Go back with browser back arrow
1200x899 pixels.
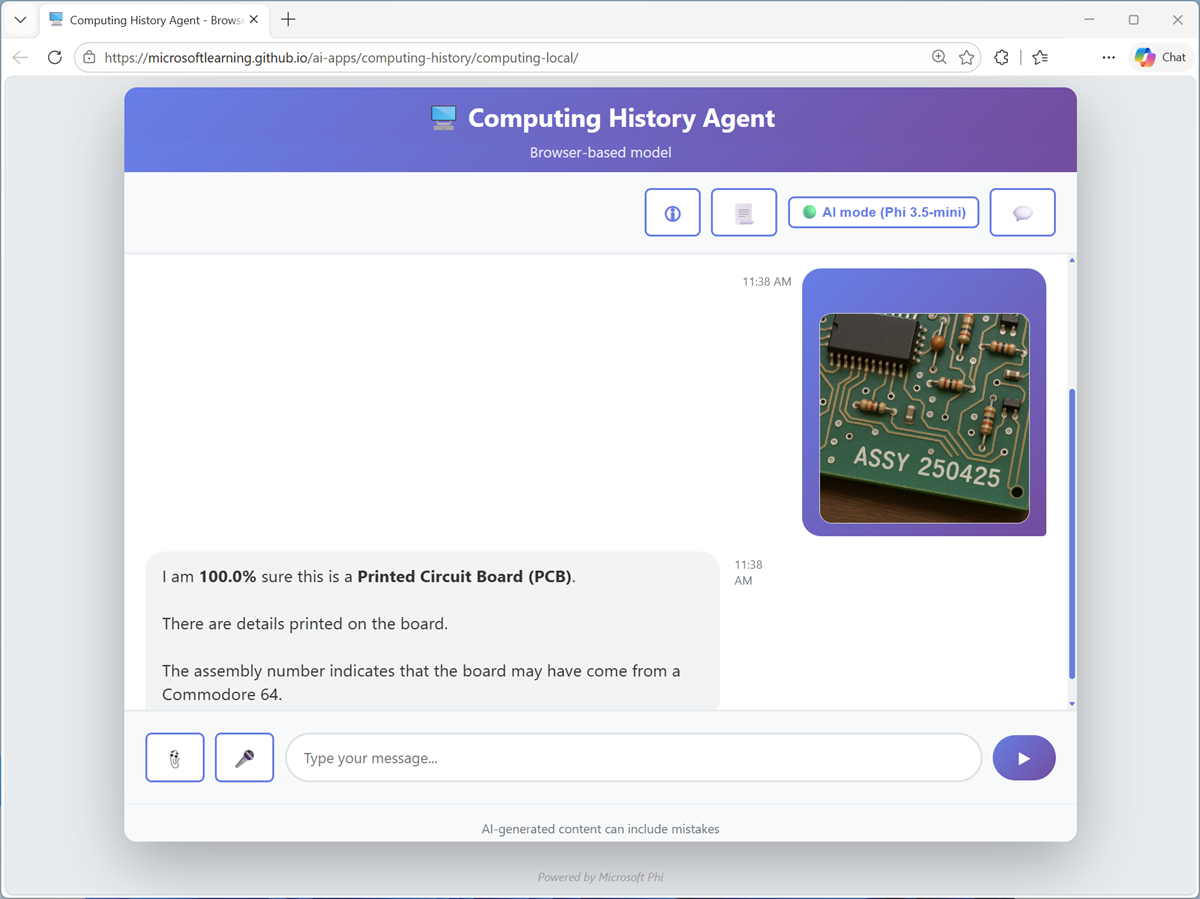pos(21,57)
